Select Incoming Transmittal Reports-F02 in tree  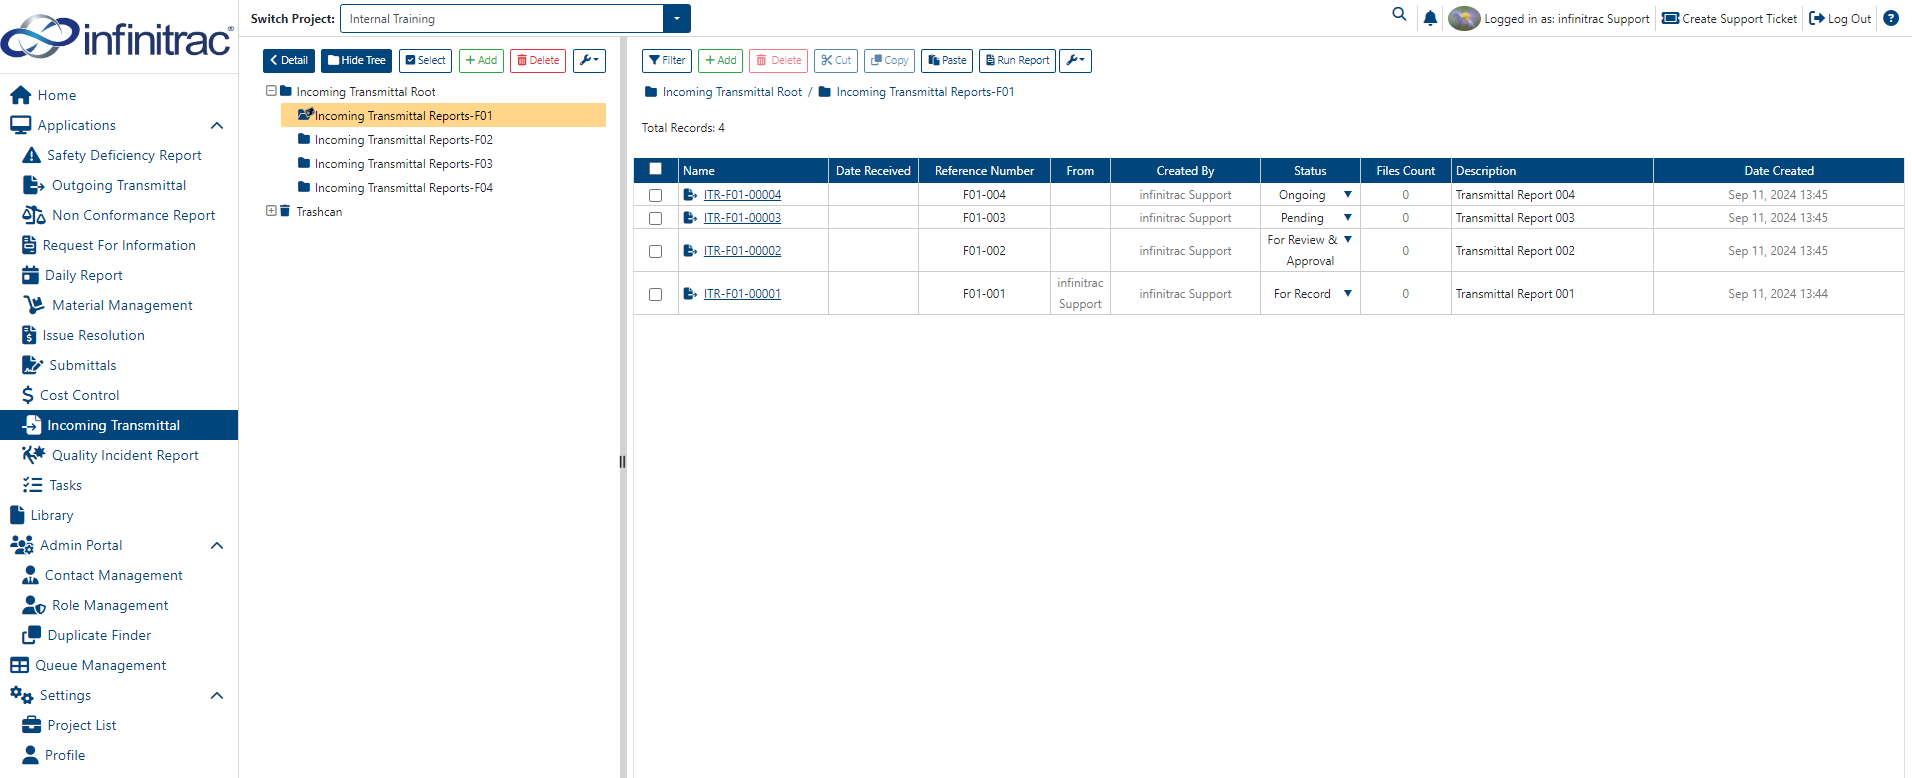tap(403, 140)
